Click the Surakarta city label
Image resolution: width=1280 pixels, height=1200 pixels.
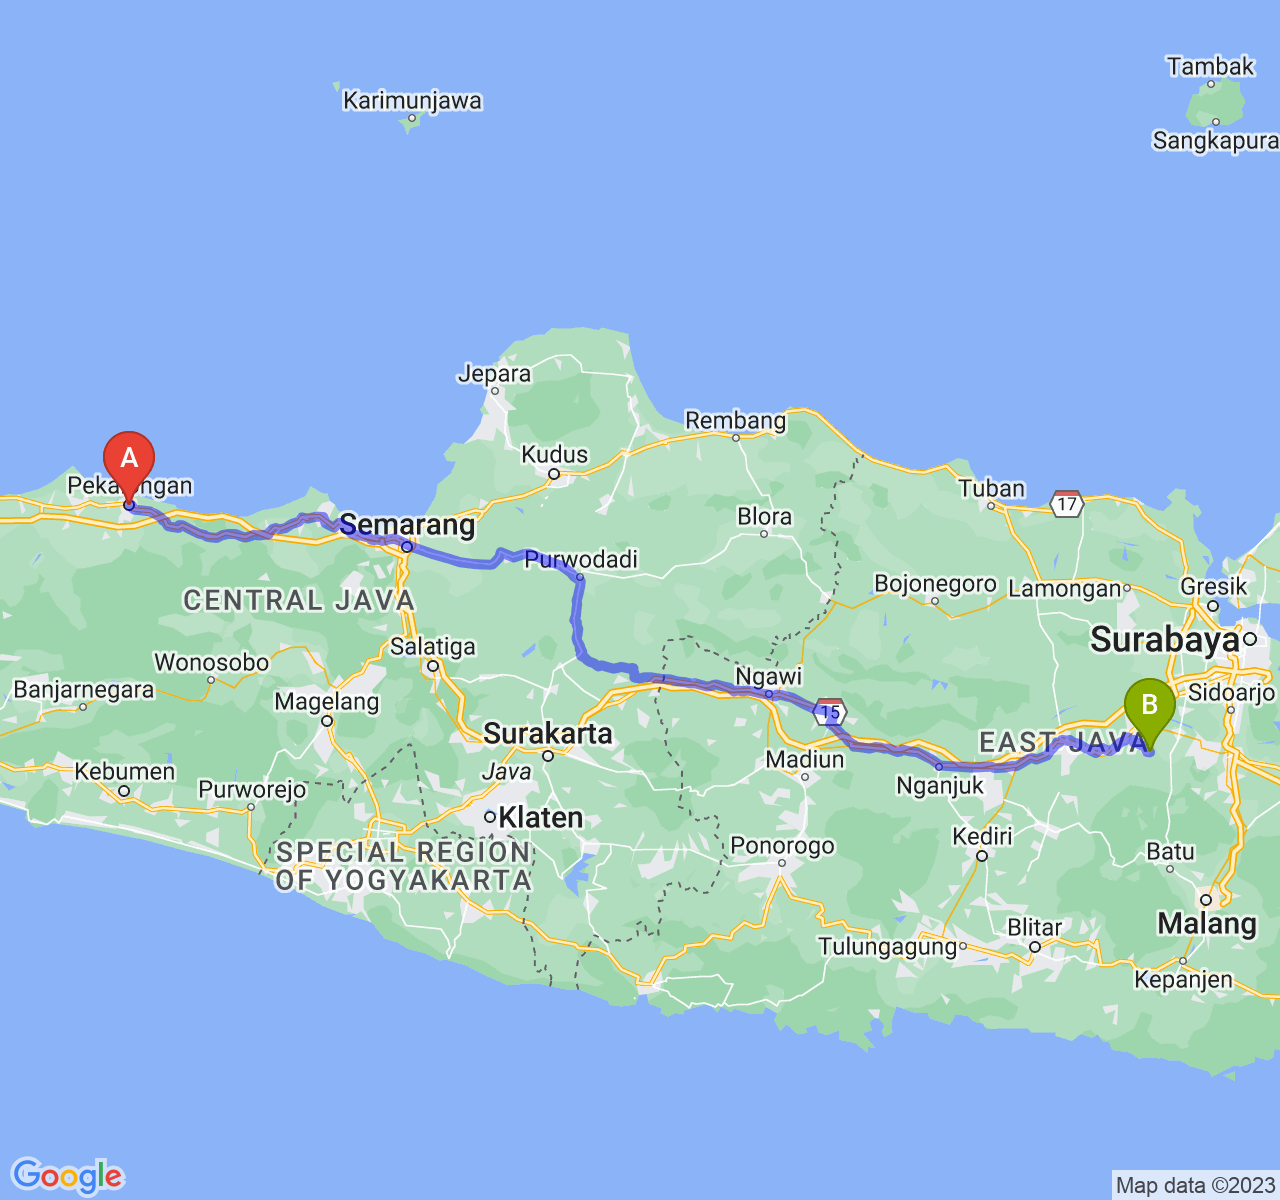547,734
